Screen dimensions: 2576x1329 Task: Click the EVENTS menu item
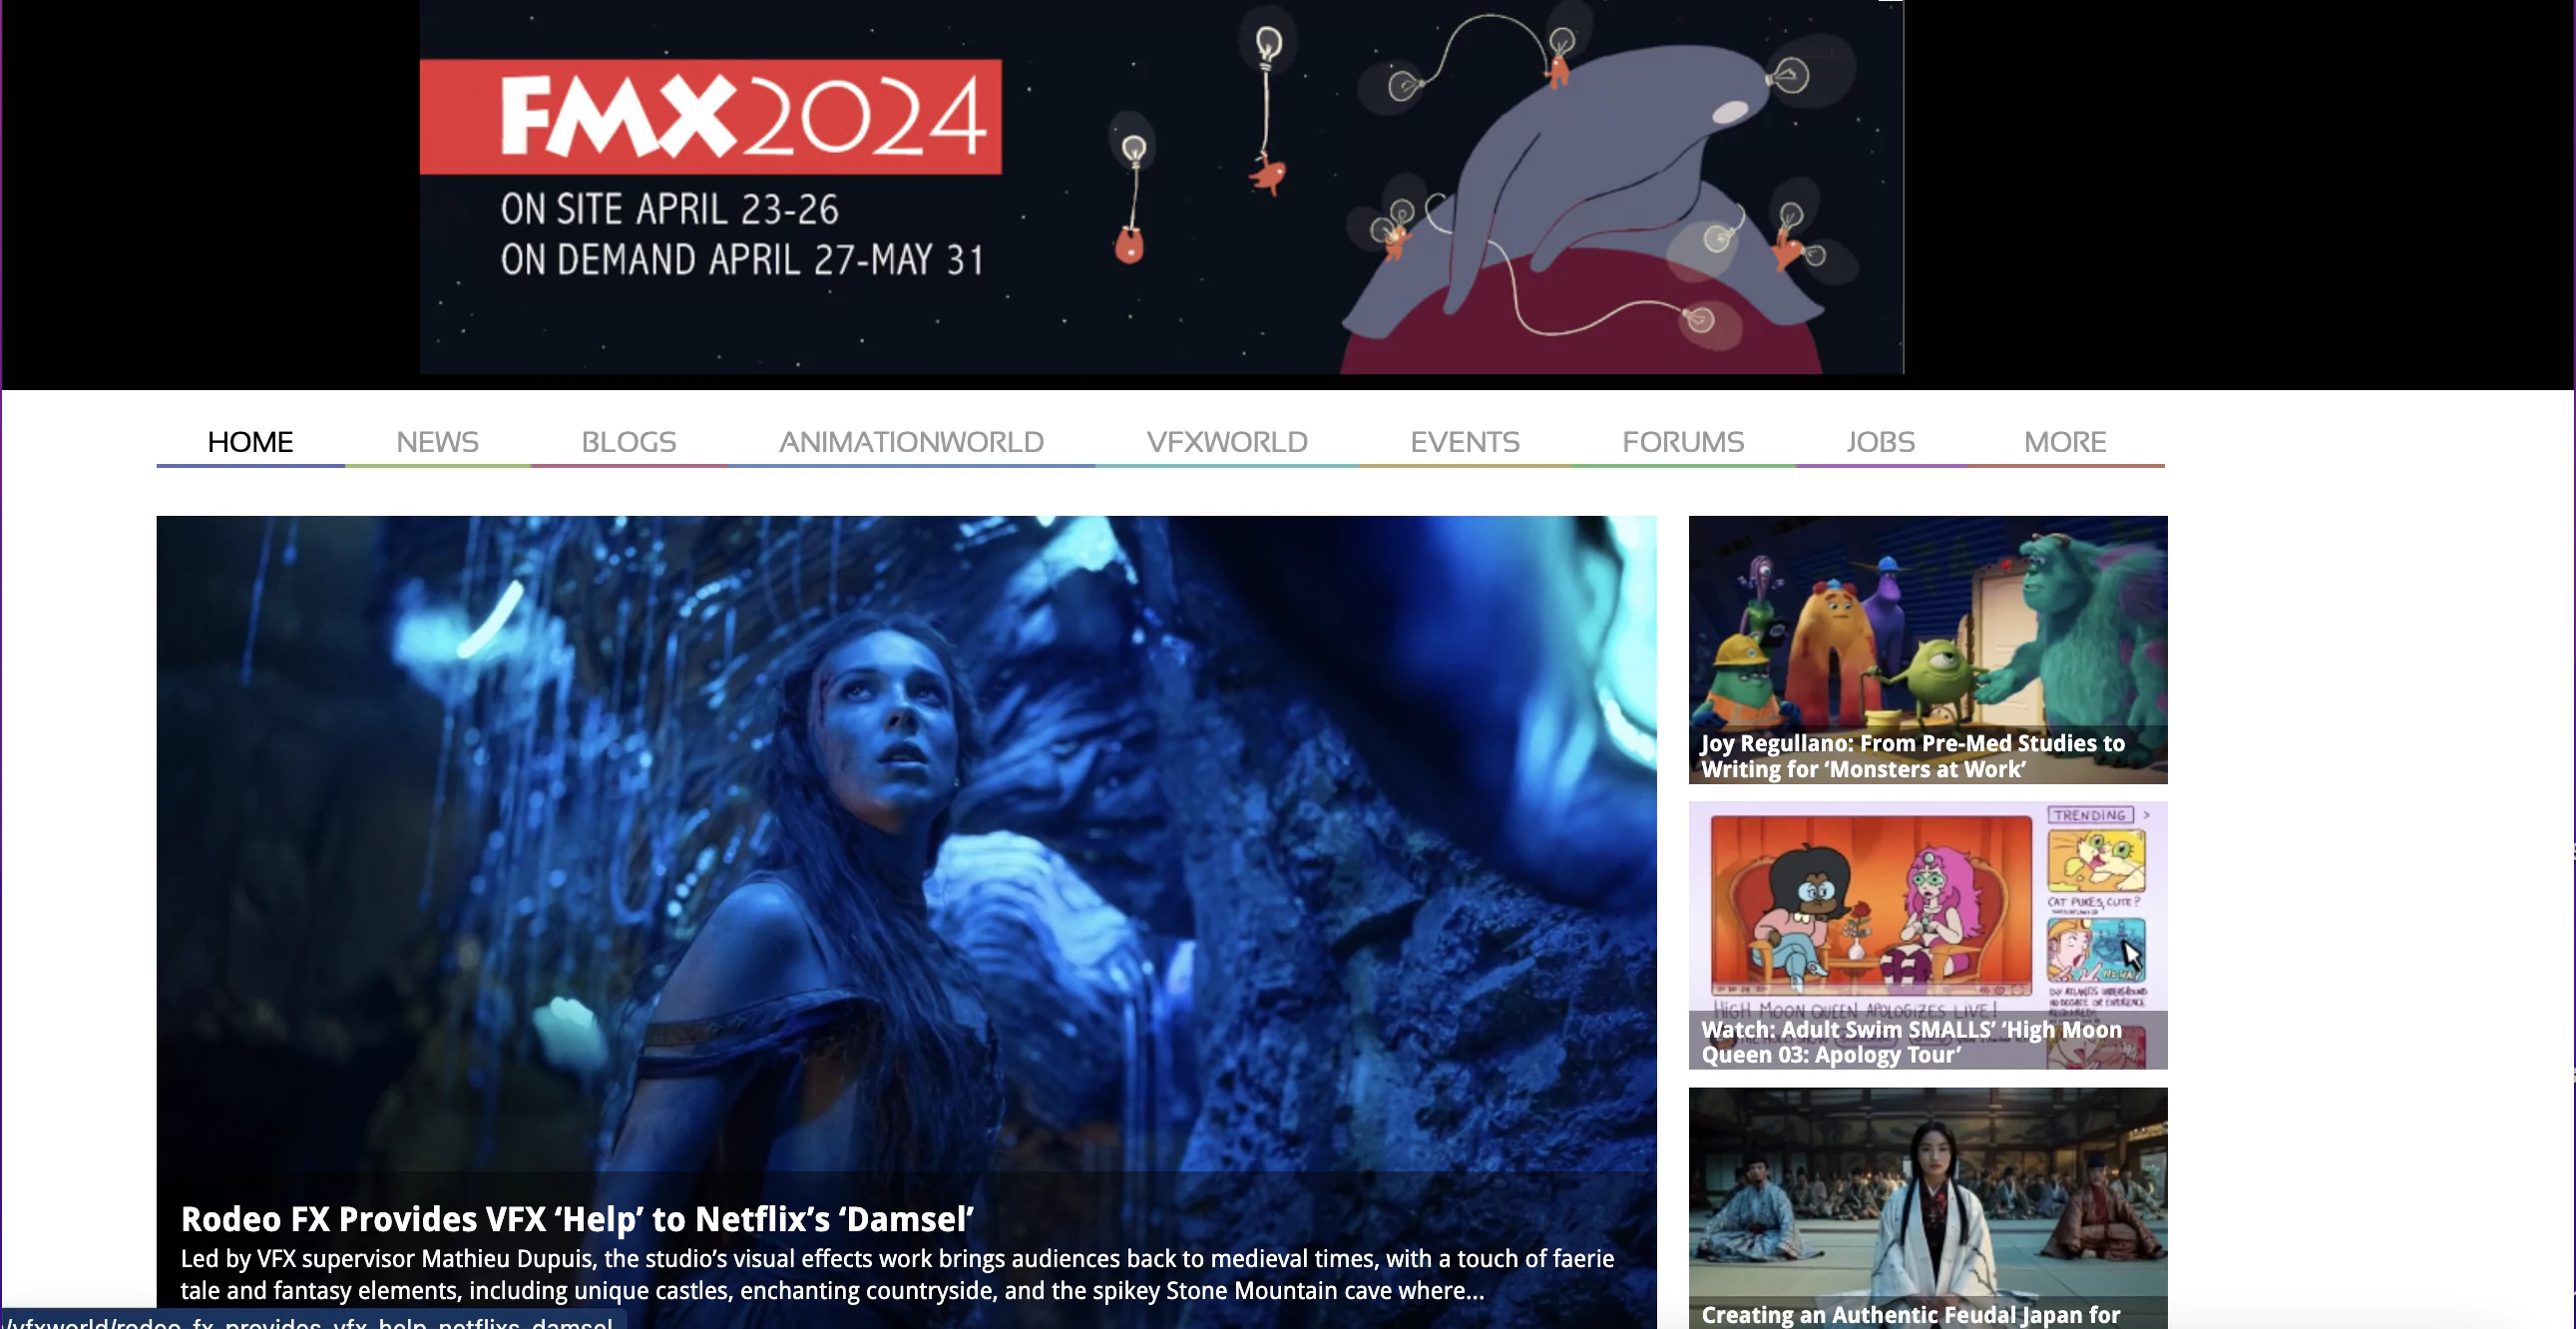pos(1465,441)
